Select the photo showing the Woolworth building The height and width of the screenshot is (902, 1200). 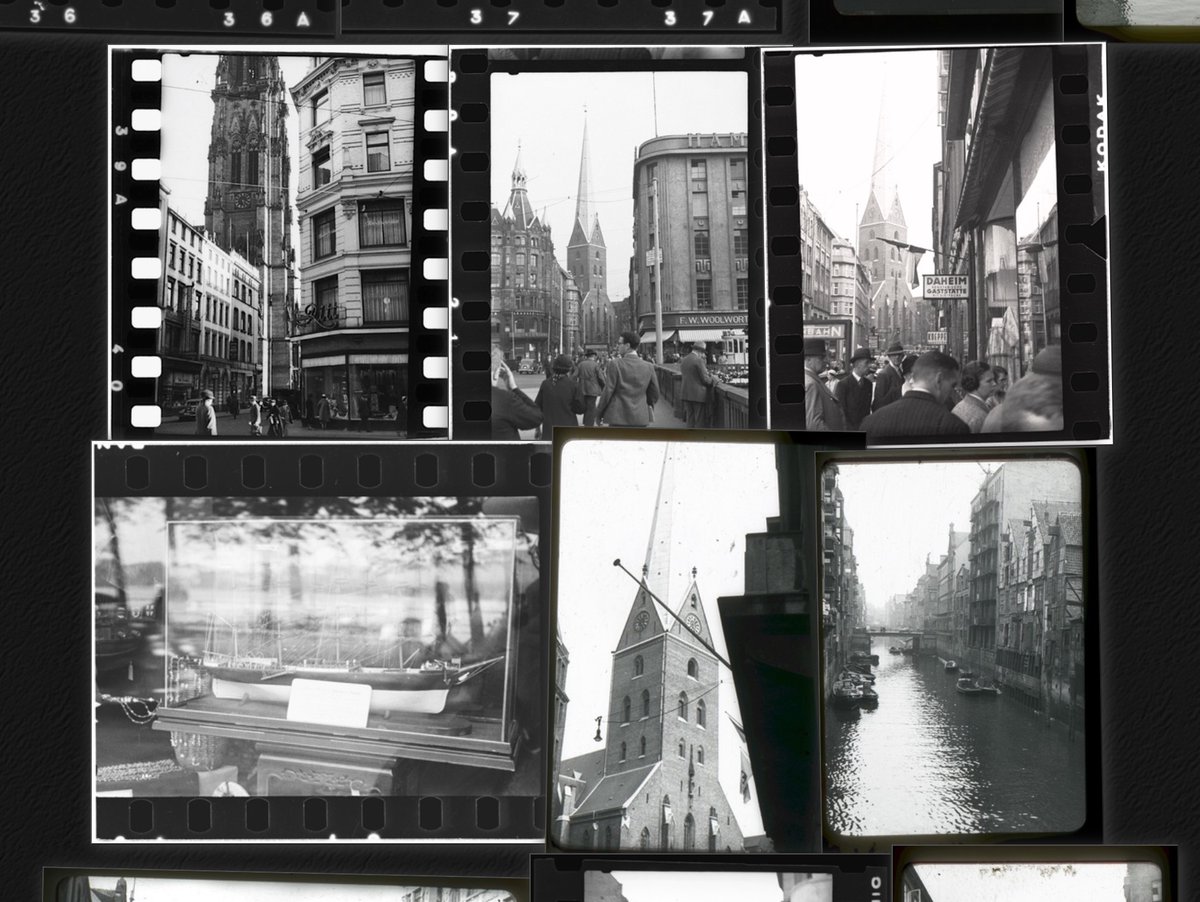[607, 243]
